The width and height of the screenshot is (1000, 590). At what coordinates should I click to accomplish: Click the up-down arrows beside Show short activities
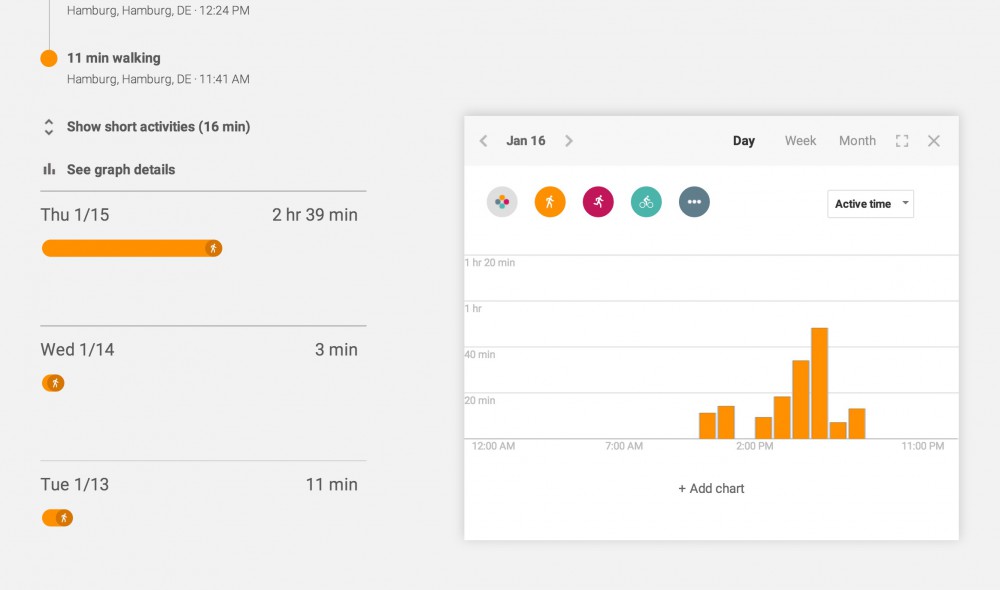click(49, 127)
